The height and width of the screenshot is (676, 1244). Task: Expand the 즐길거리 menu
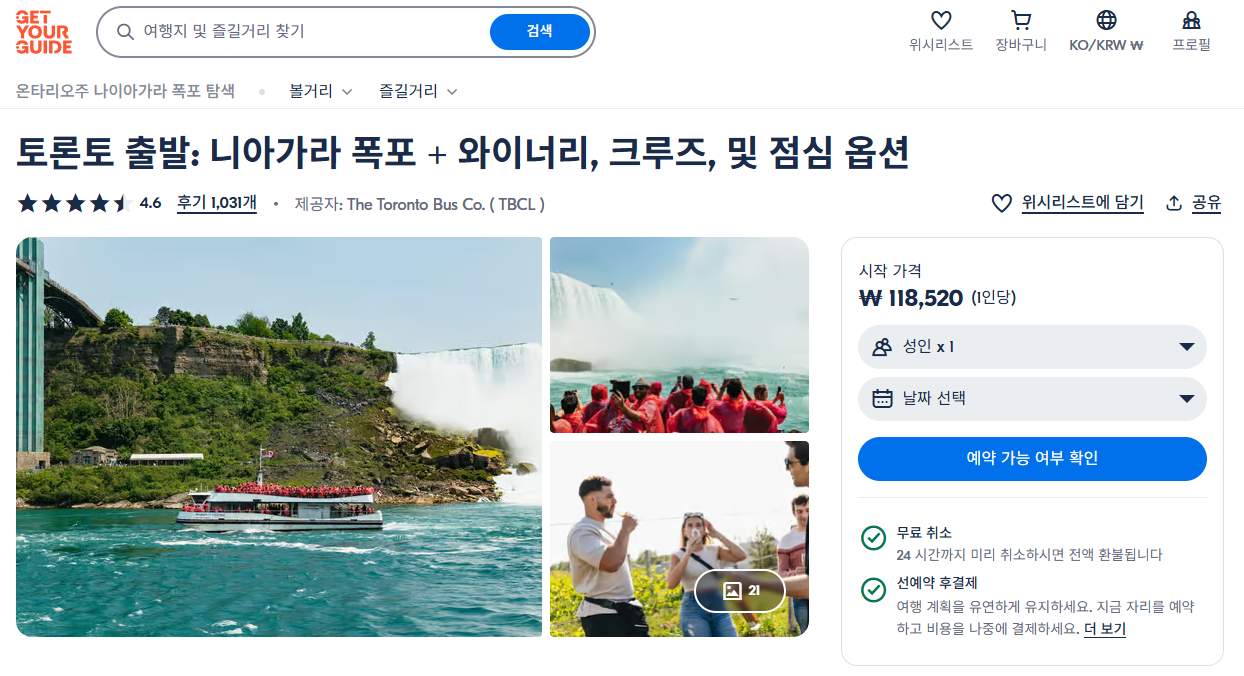click(418, 91)
